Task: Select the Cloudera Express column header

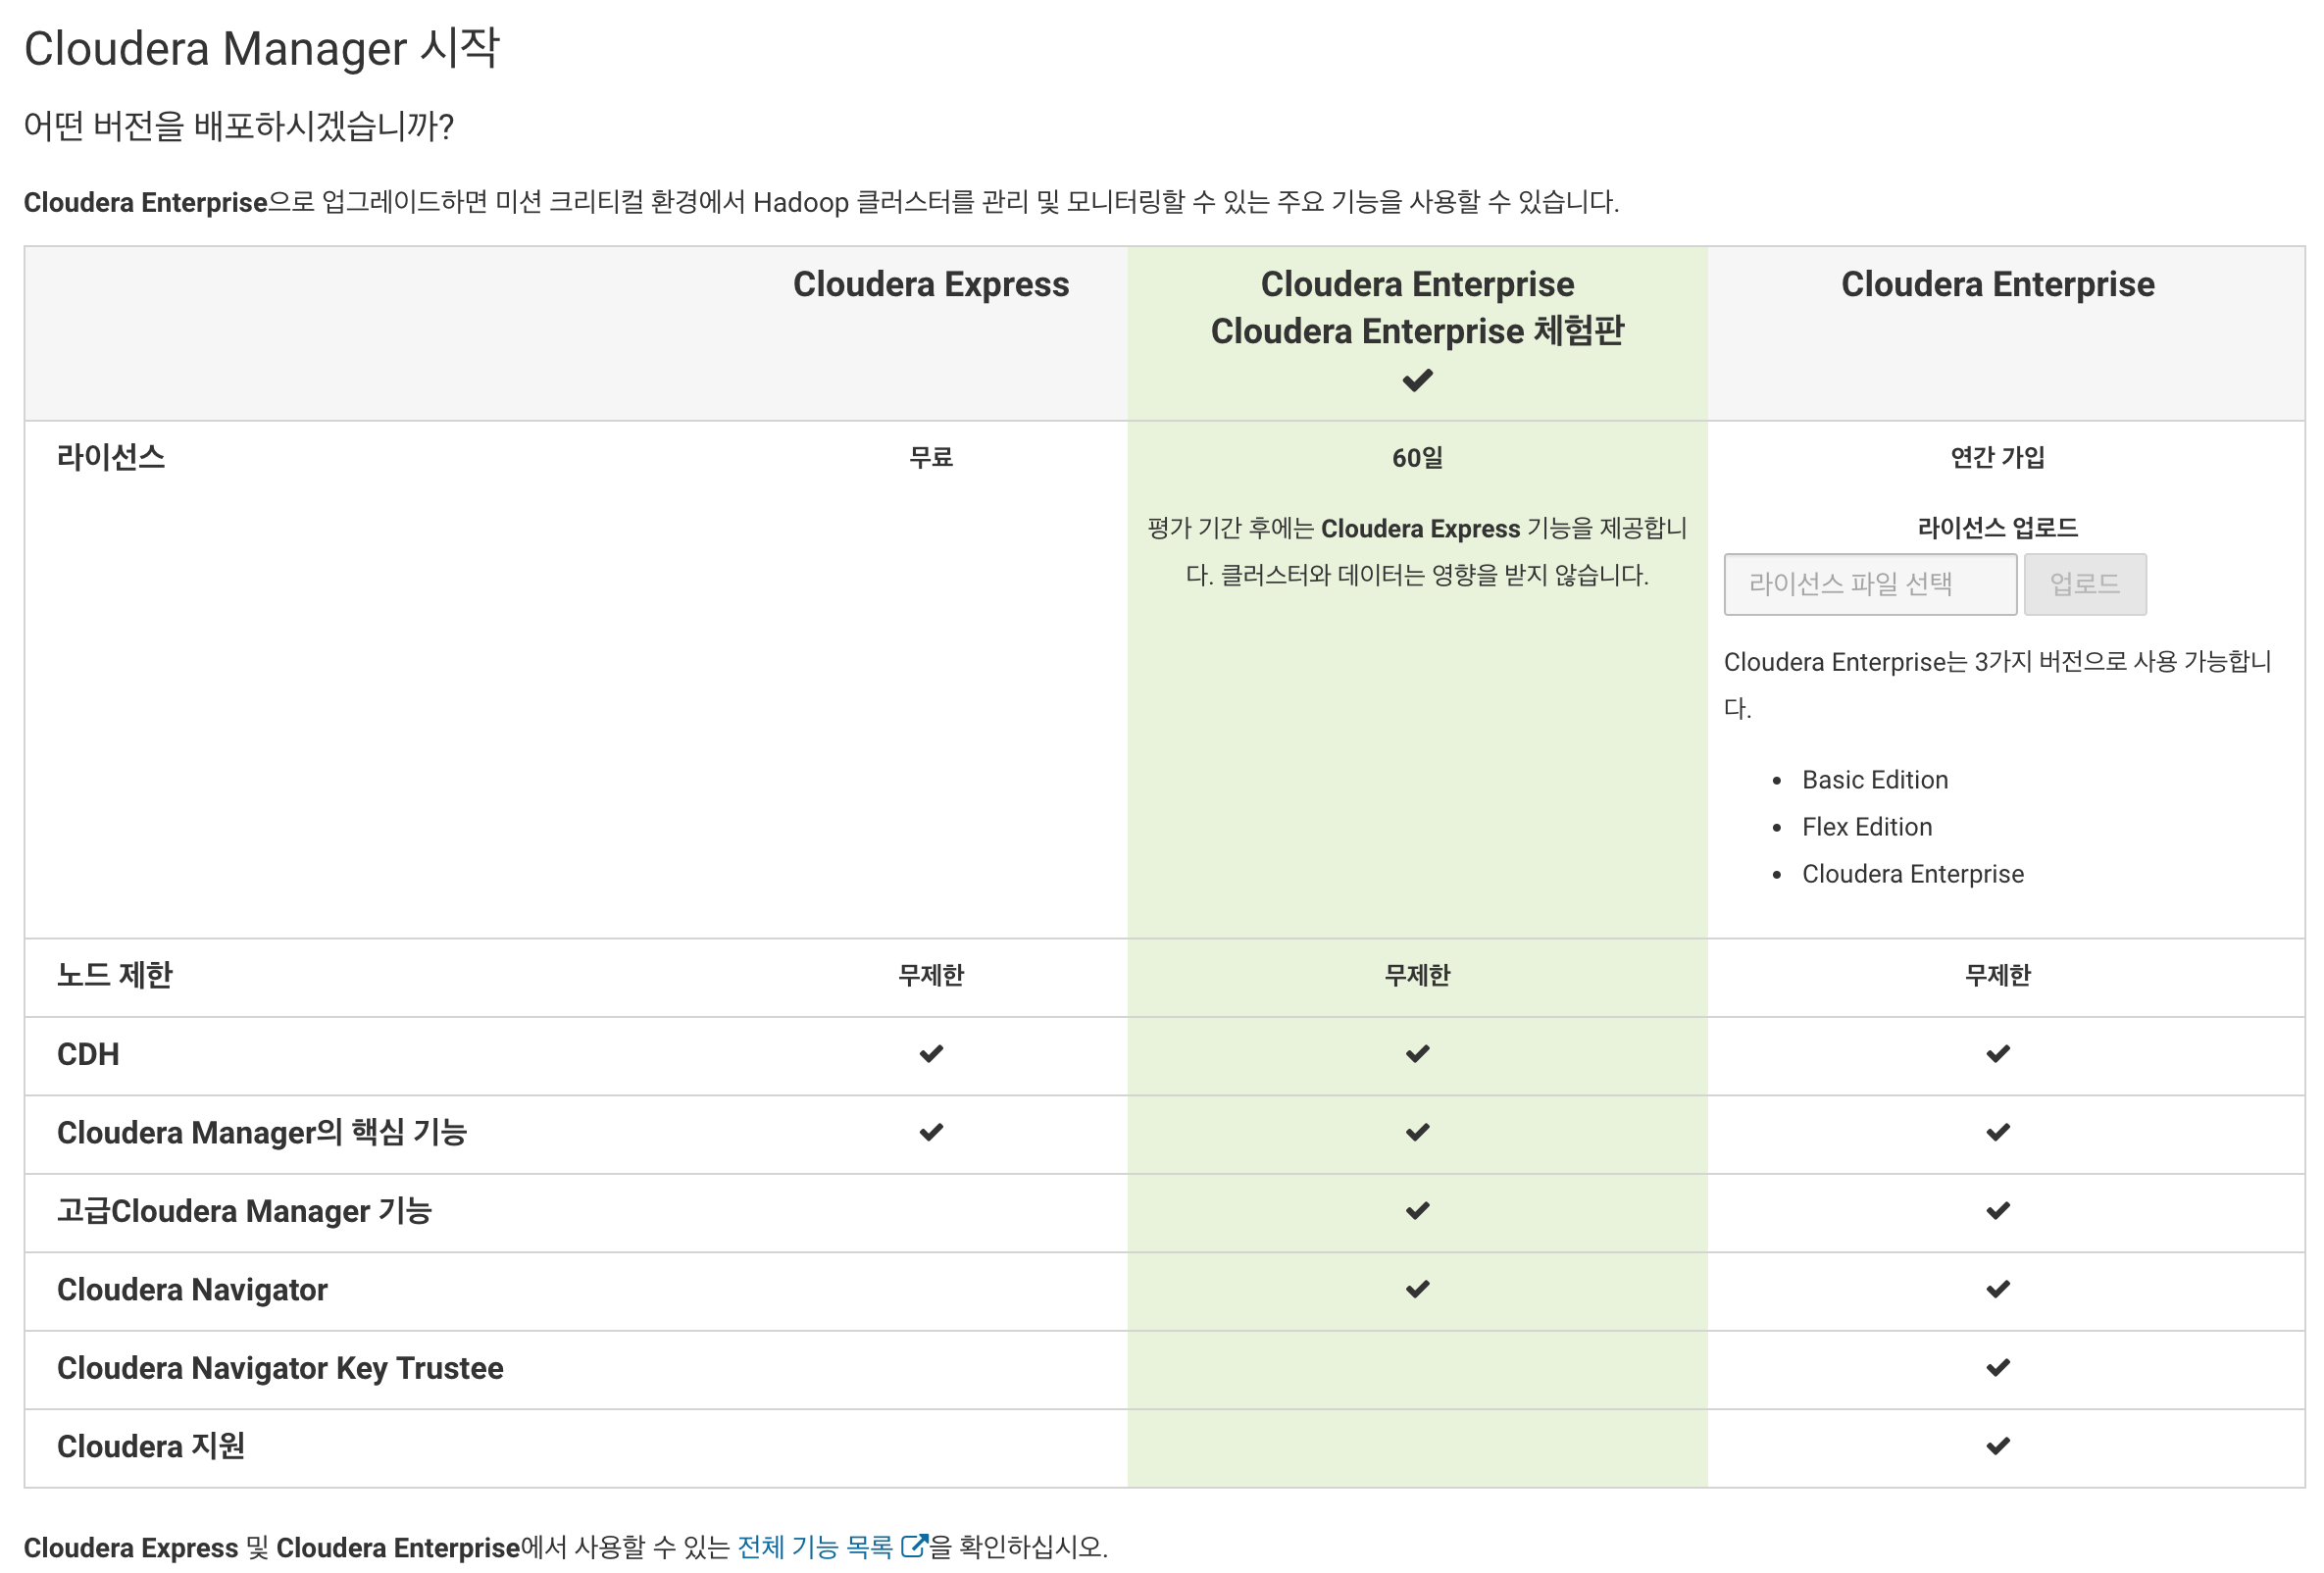Action: [931, 284]
